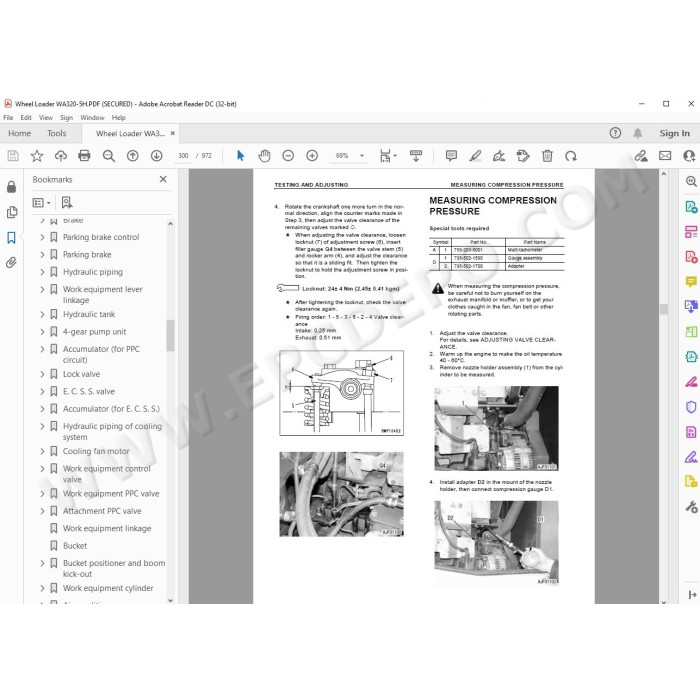Print the document using printer icon
The width and height of the screenshot is (700, 700).
pos(84,156)
